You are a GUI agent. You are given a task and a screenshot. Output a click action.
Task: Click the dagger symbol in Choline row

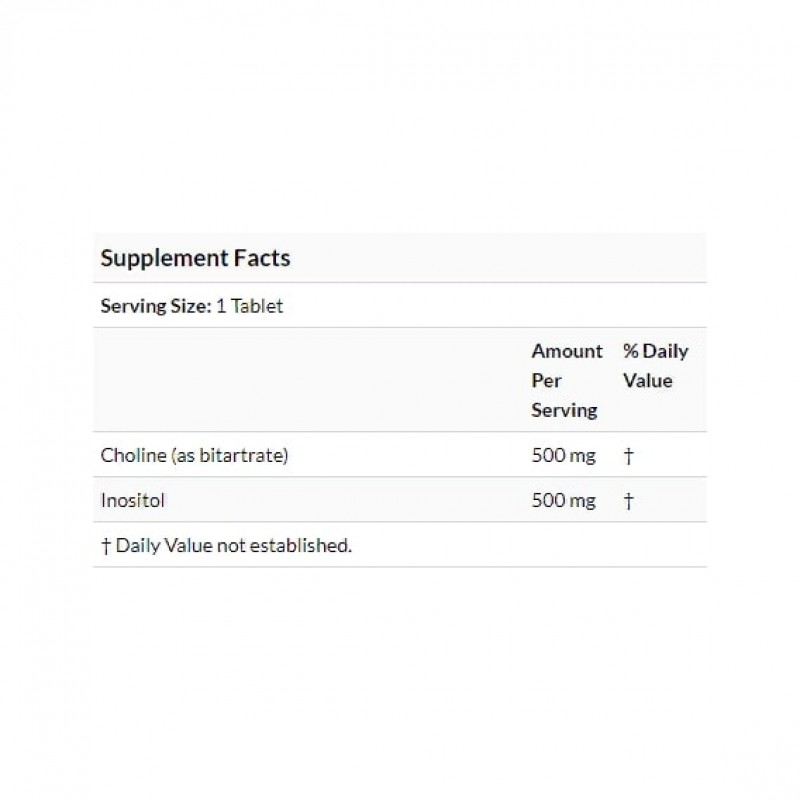click(x=628, y=456)
